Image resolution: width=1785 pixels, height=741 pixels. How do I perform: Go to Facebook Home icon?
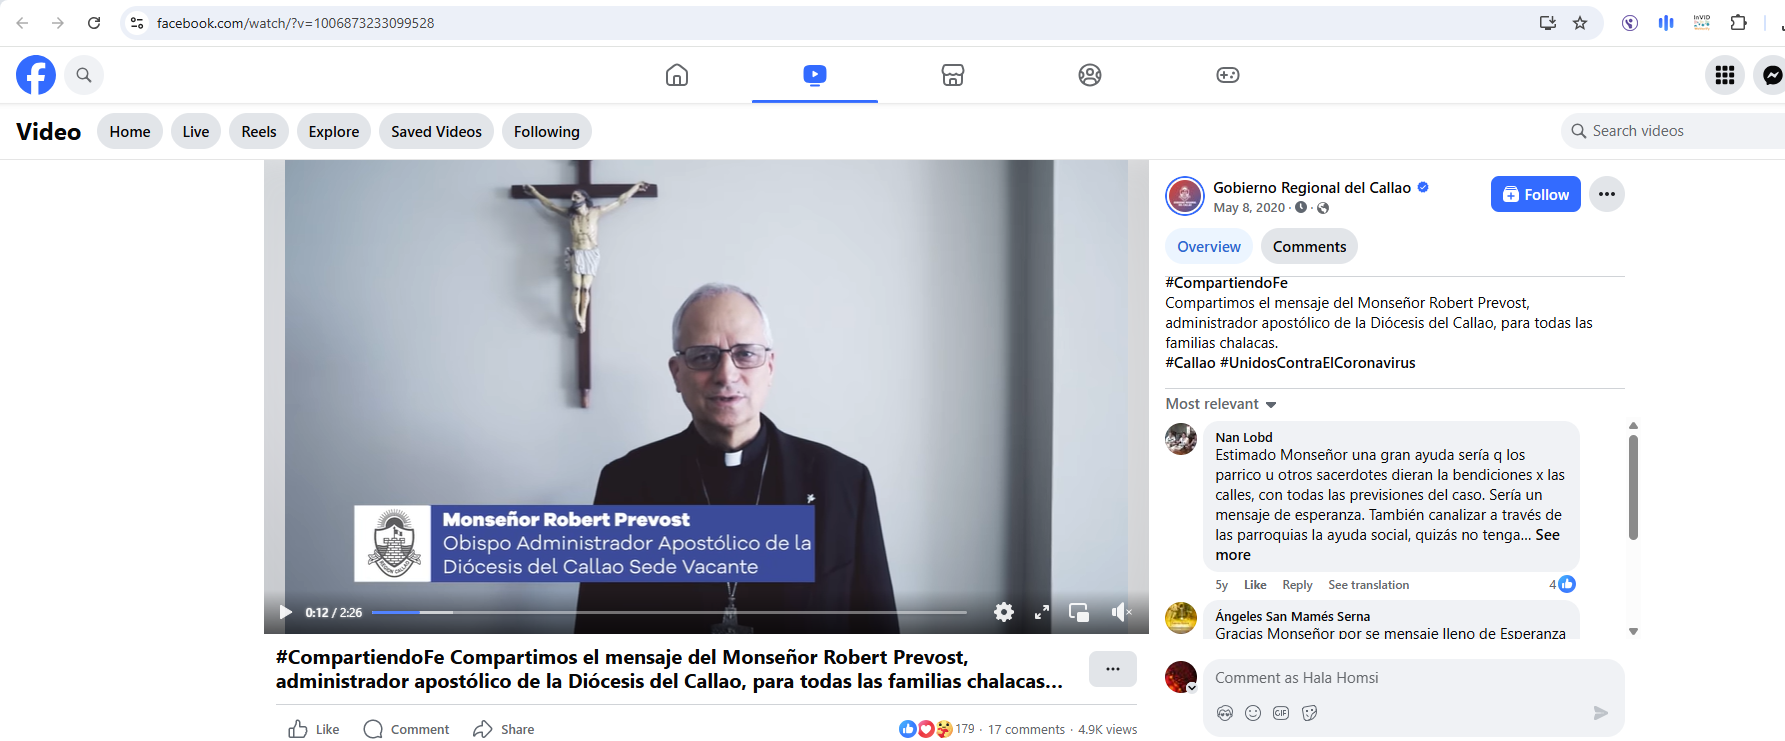click(677, 75)
